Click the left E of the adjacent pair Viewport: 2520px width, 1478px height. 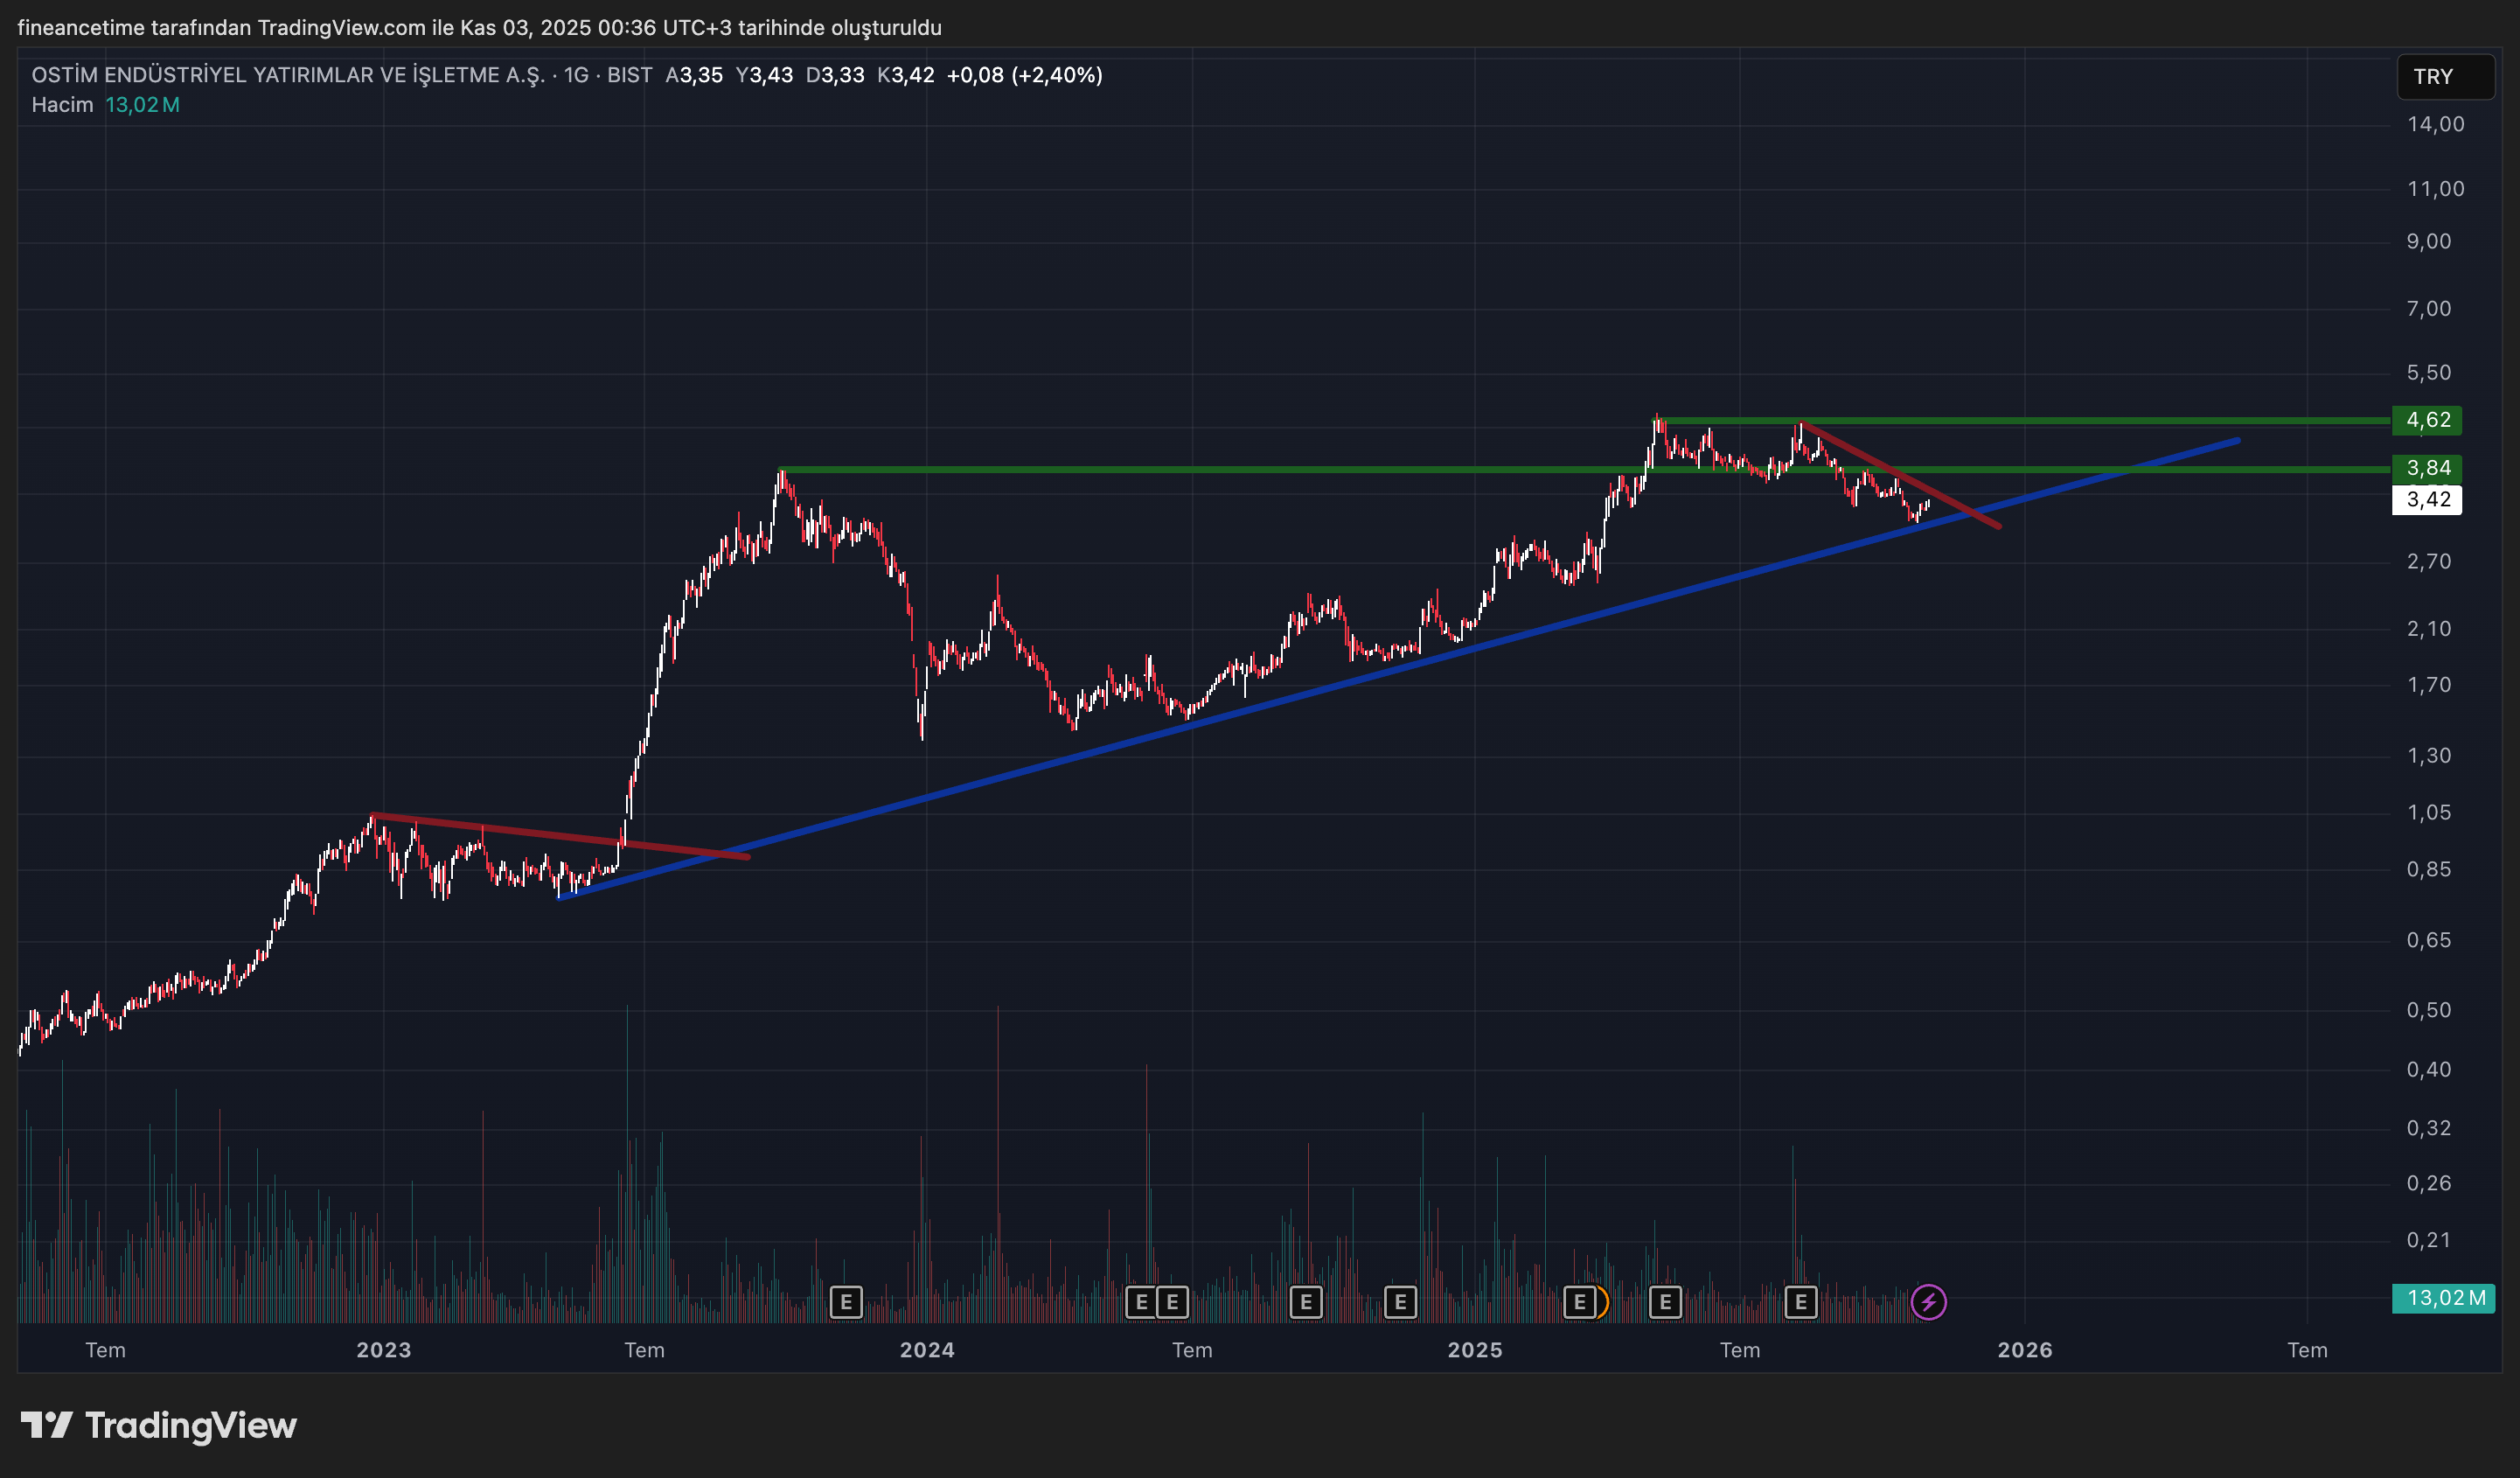point(1141,1302)
